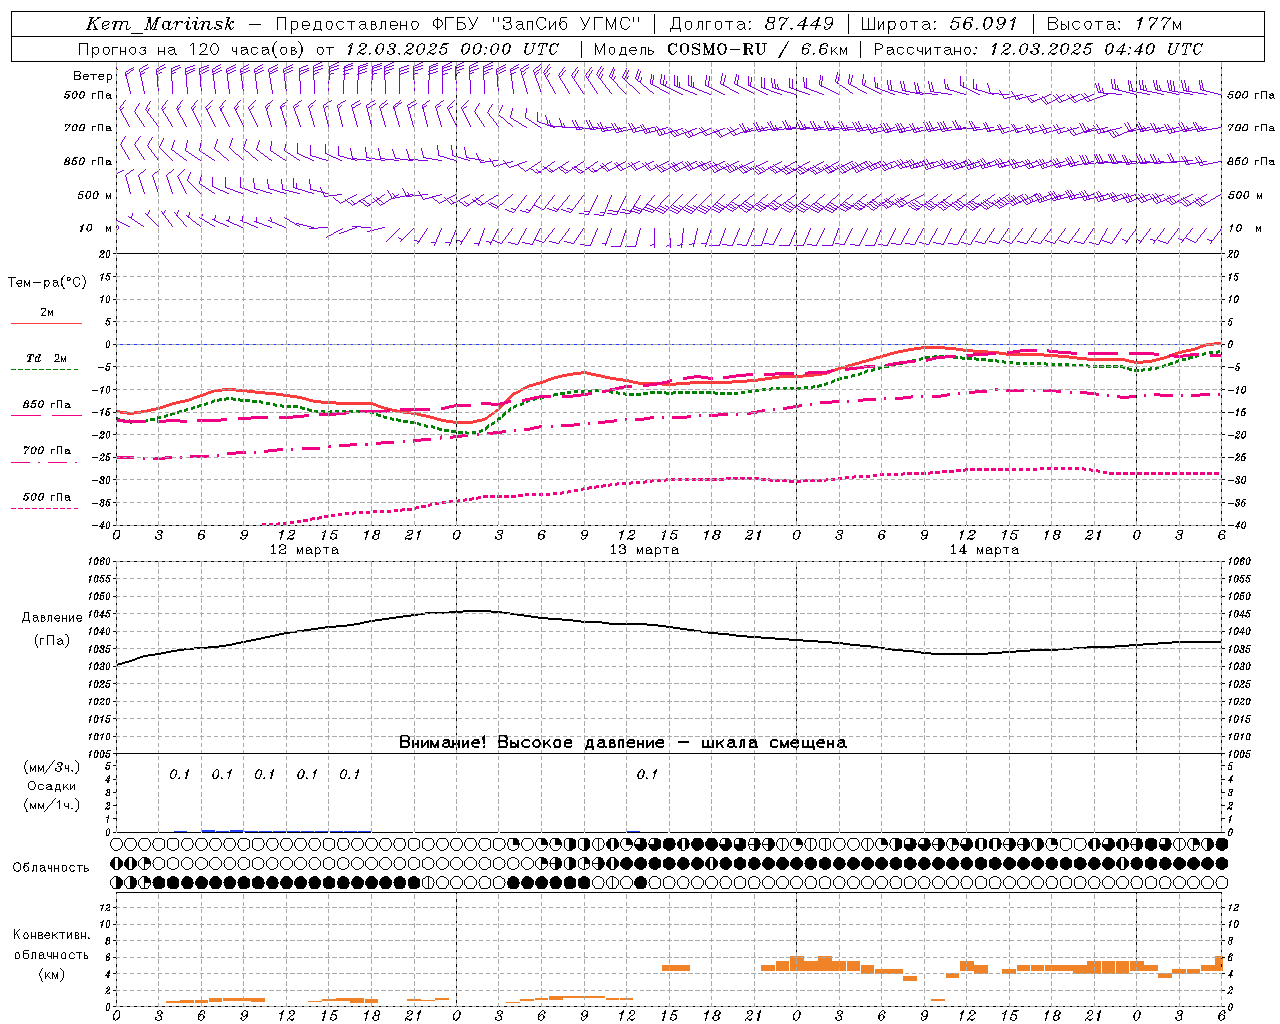
Task: Select the 'Высота: 177м' elevation text
Action: pos(1114,24)
